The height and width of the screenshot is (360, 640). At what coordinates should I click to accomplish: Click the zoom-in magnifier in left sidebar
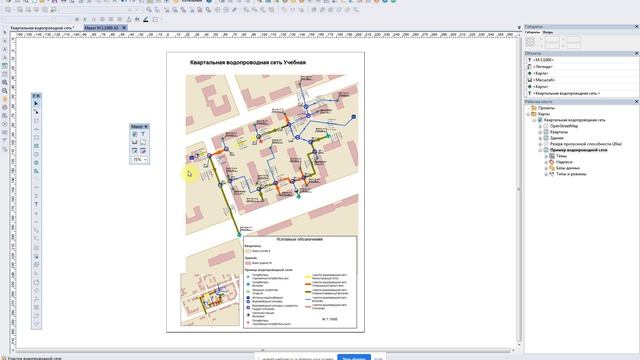[4, 82]
